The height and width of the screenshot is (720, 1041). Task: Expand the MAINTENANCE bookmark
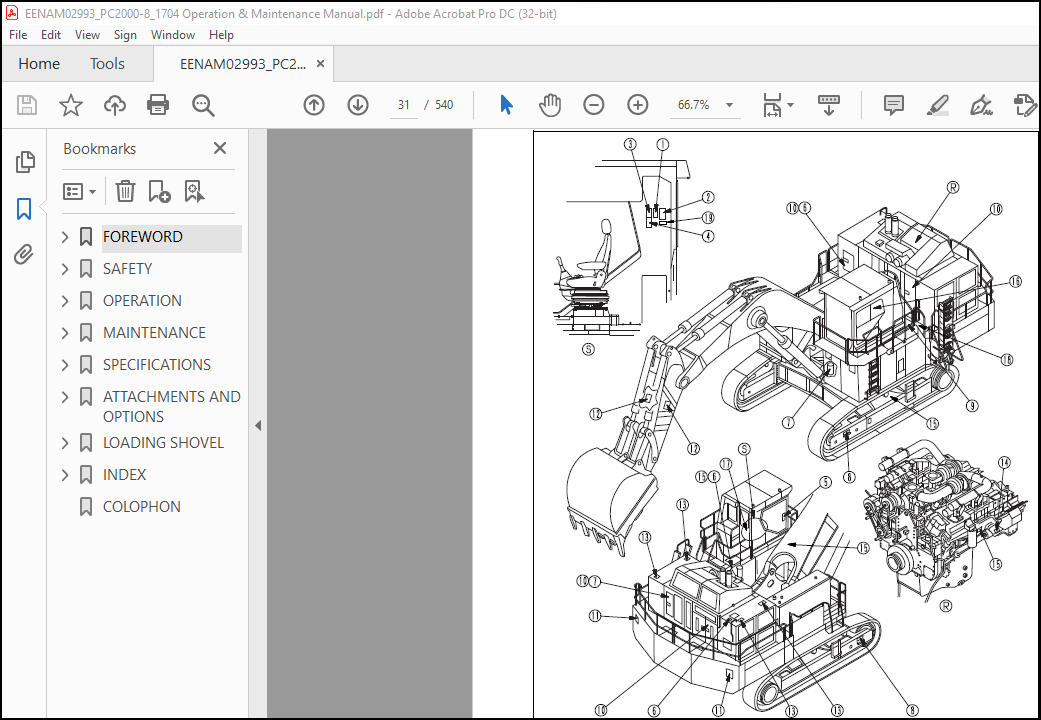65,333
